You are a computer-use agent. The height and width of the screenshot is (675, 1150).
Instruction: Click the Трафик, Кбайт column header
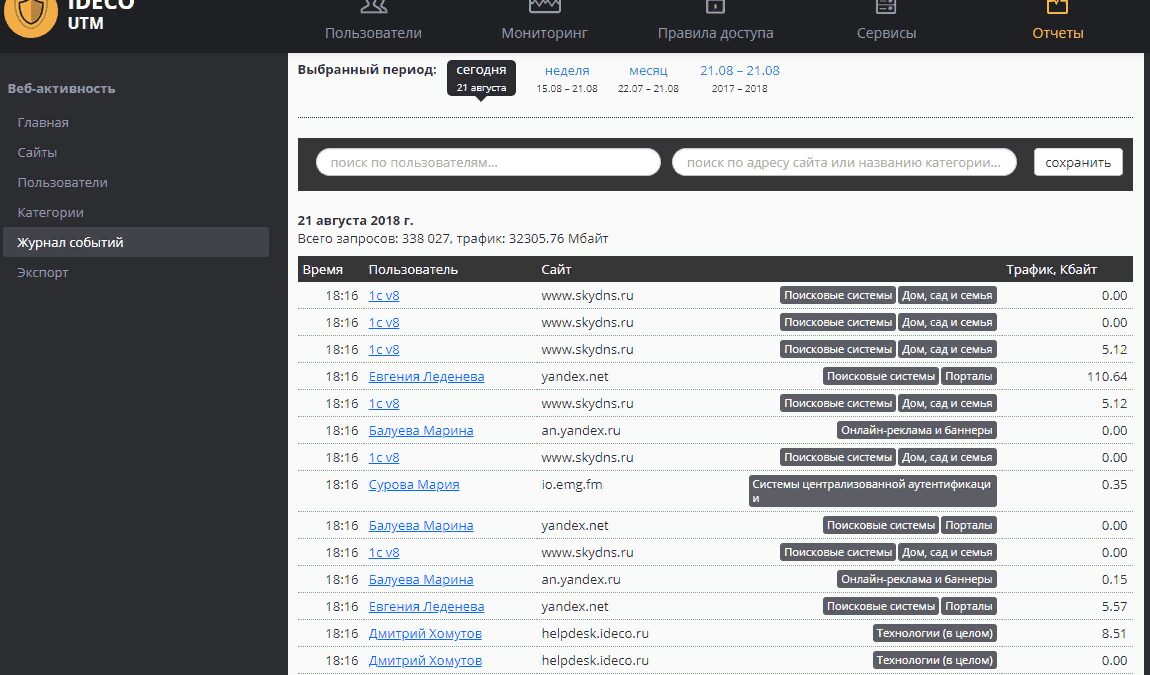coord(1051,270)
